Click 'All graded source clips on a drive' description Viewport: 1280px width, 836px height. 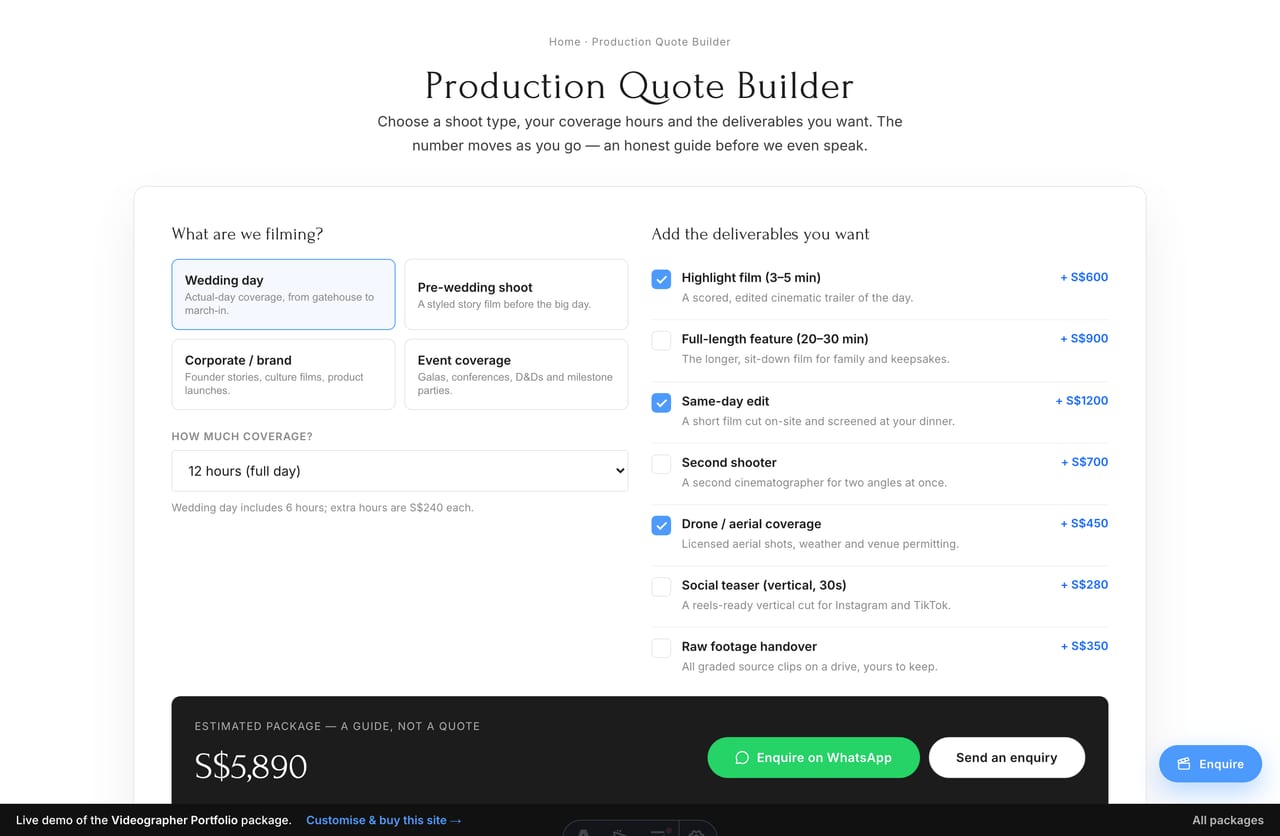(x=810, y=667)
